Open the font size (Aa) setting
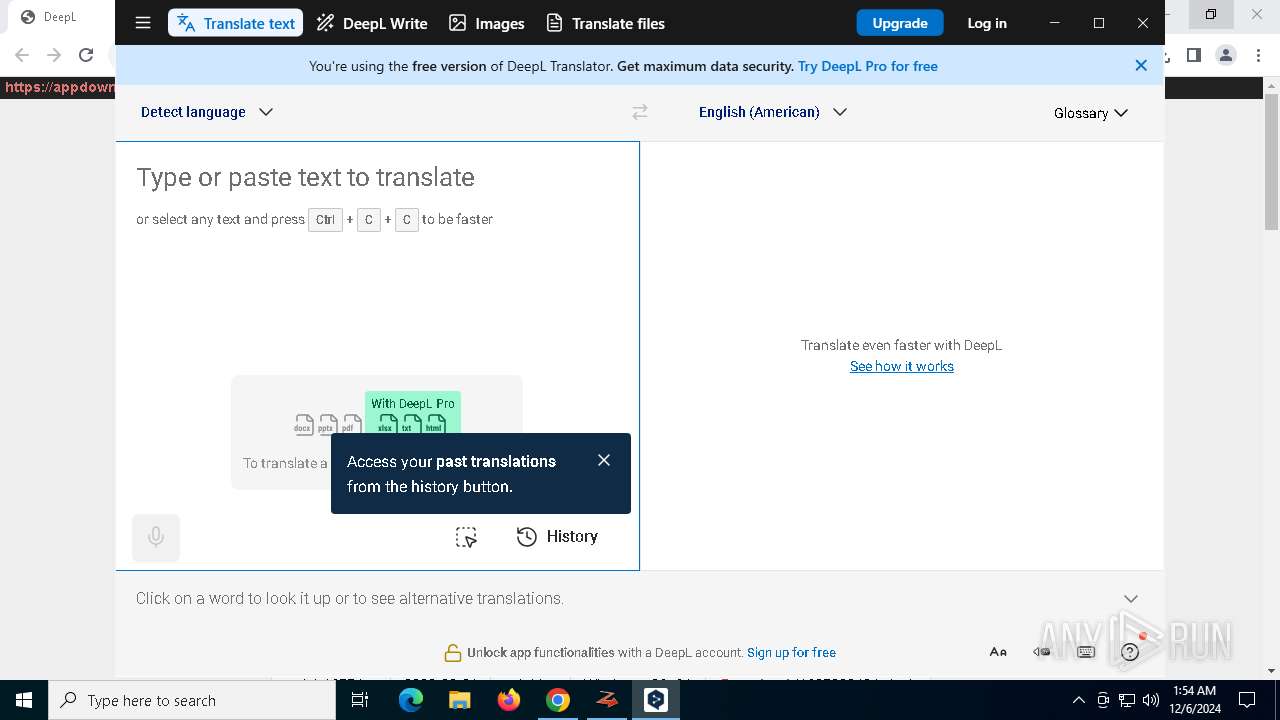This screenshot has height=720, width=1280. [998, 652]
